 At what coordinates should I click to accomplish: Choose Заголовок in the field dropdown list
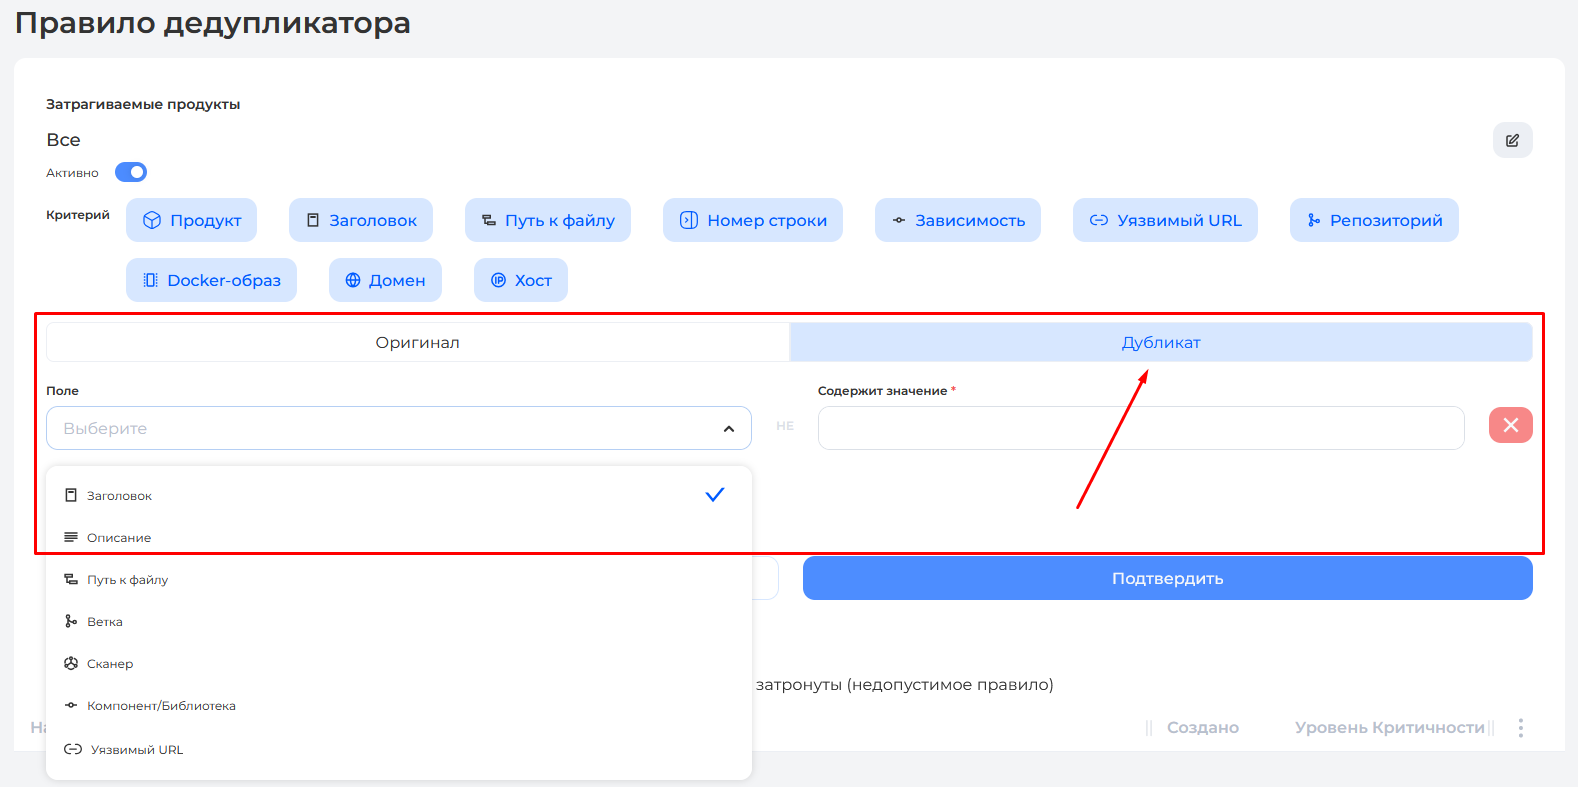click(119, 496)
